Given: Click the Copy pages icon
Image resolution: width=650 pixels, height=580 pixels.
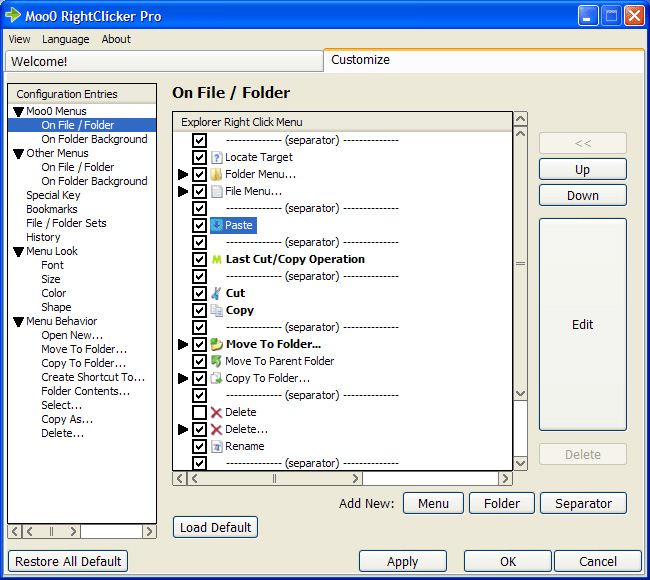Looking at the screenshot, I should tap(216, 311).
